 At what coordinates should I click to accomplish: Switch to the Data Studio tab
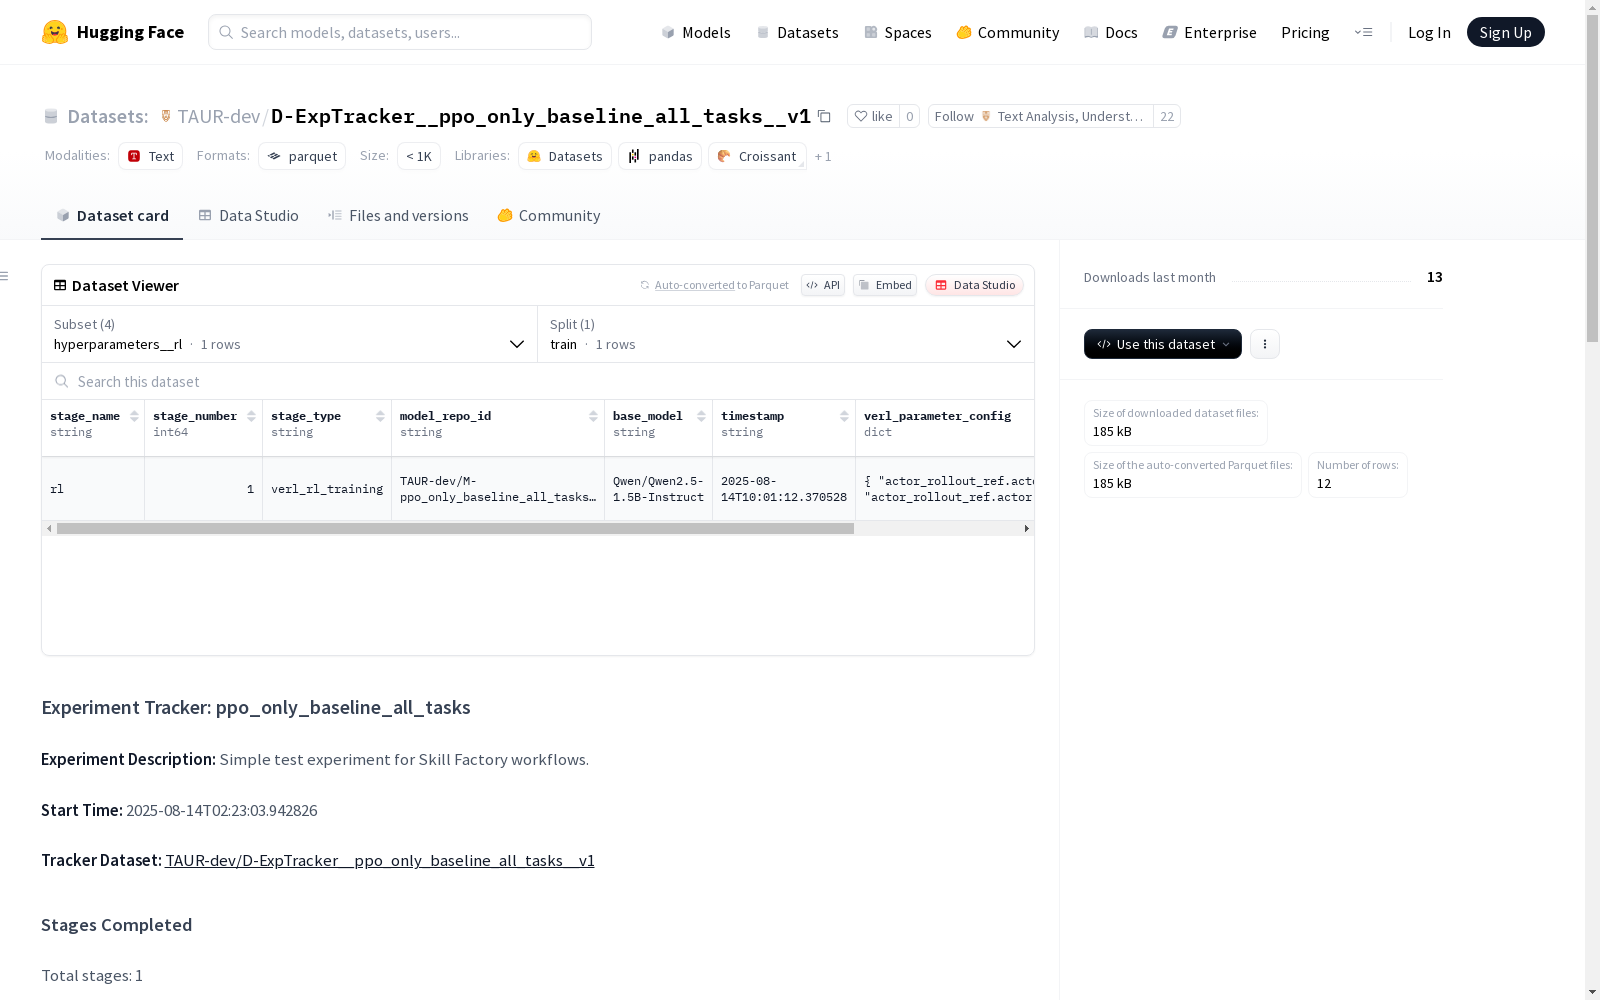click(x=248, y=216)
